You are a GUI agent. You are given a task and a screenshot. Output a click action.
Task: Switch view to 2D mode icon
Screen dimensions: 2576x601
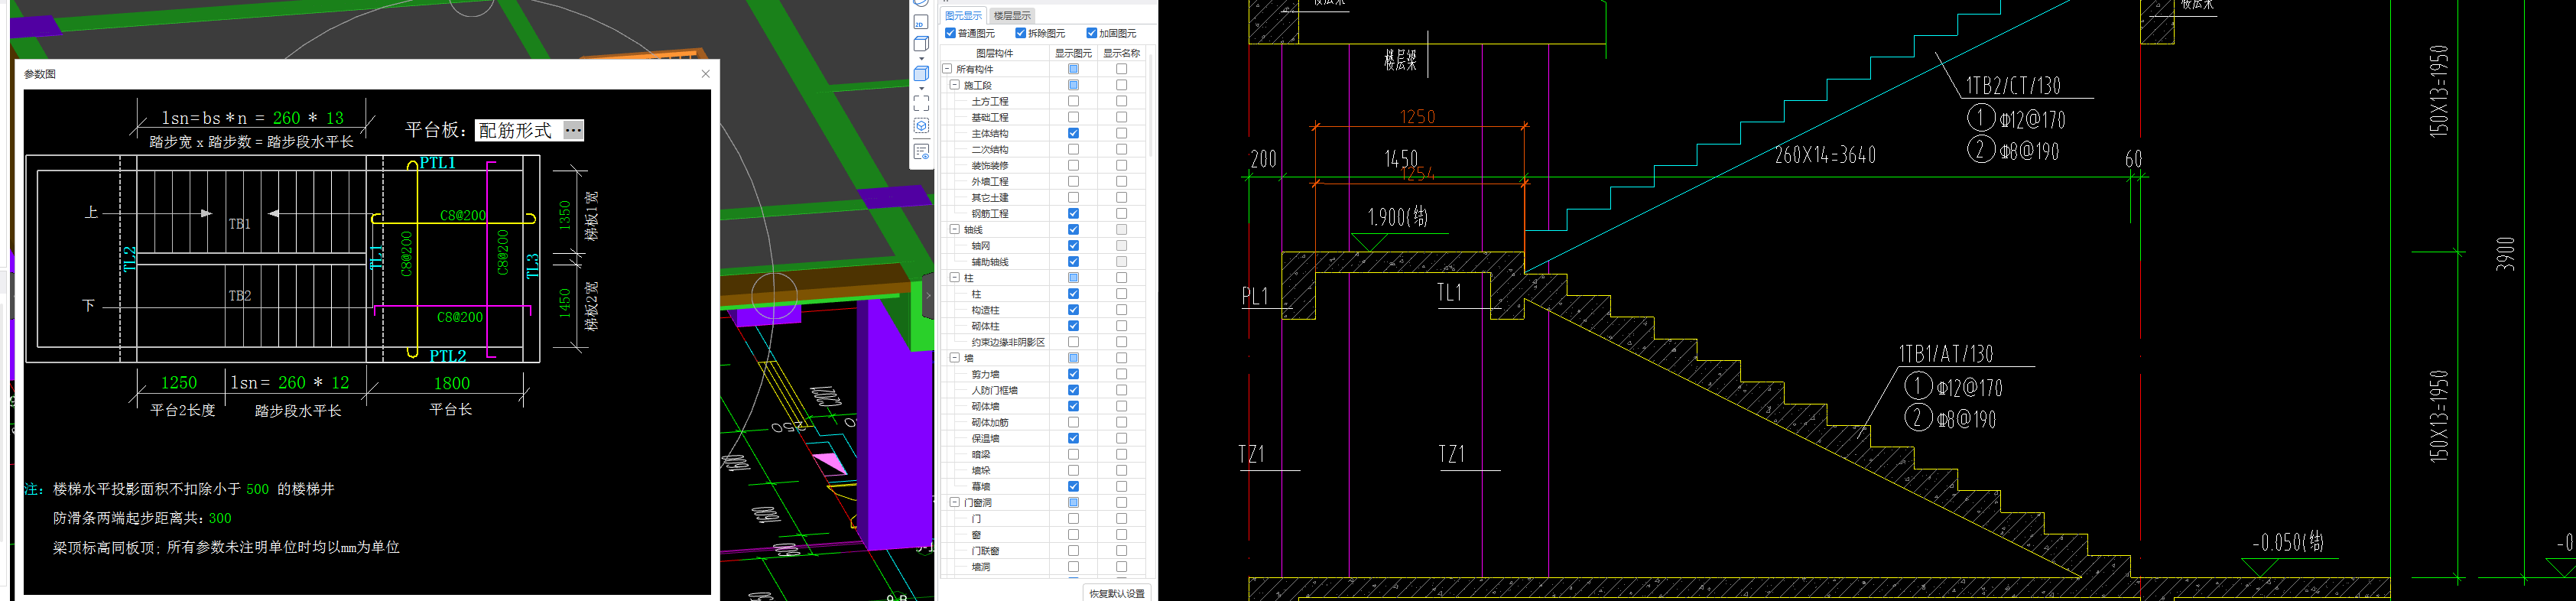coord(921,22)
